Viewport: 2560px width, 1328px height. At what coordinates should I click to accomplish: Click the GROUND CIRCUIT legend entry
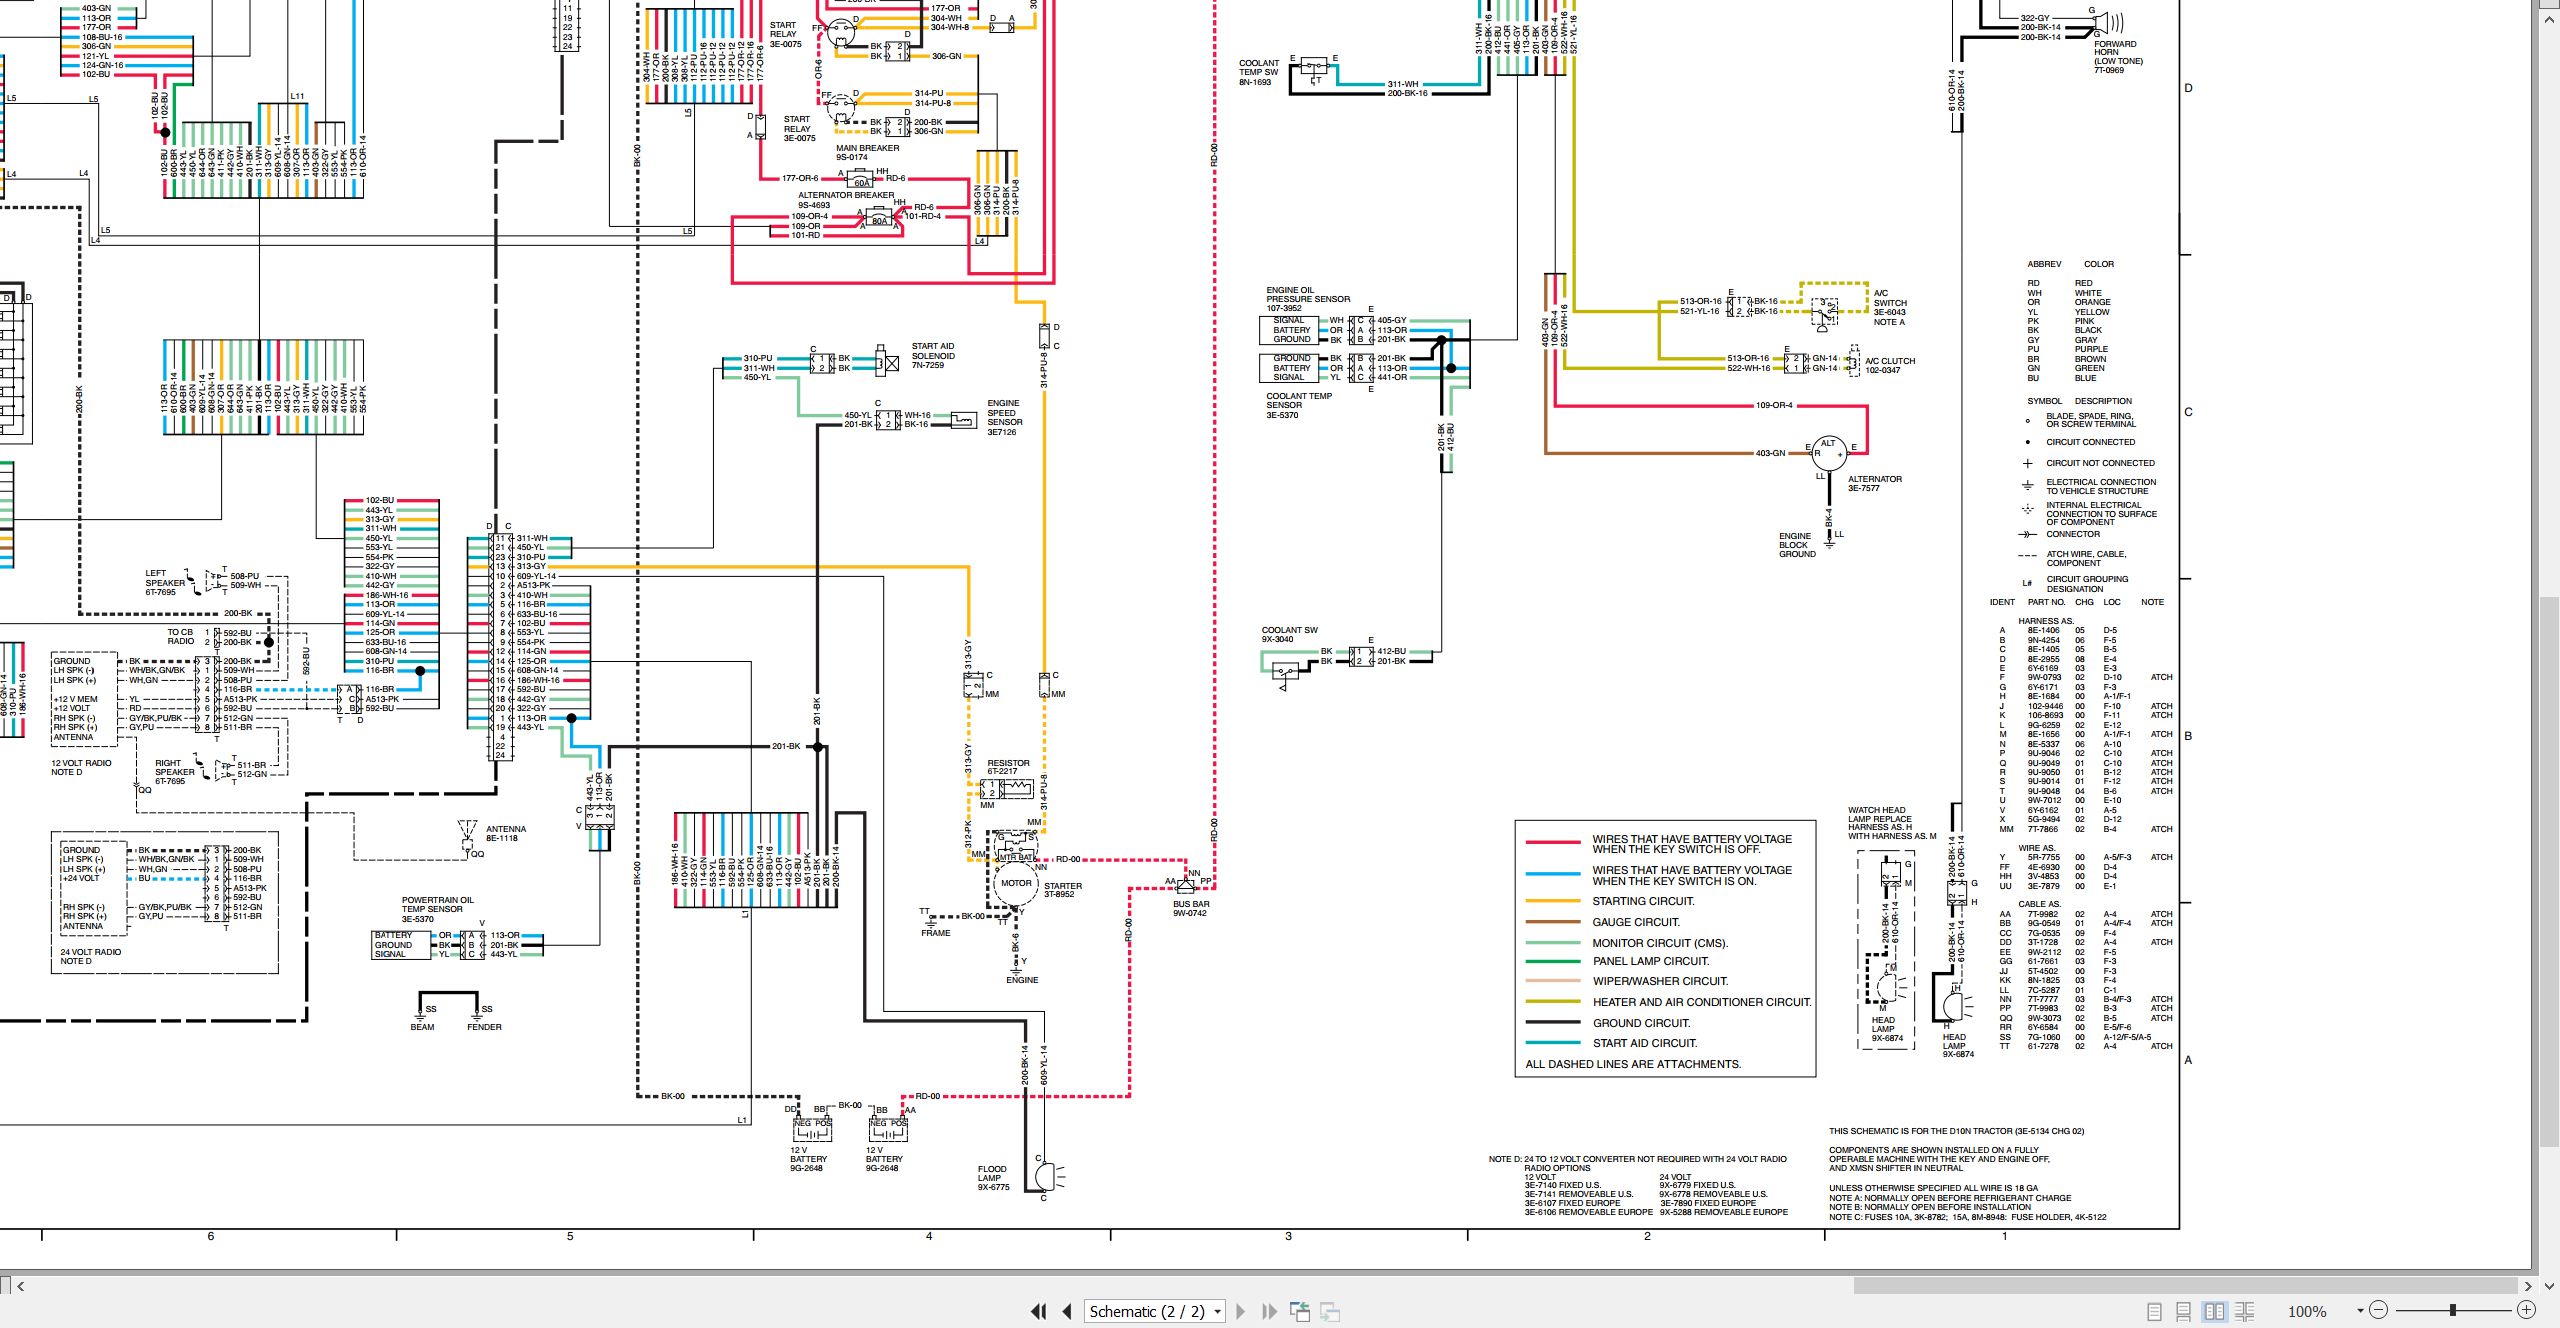(x=1642, y=1023)
